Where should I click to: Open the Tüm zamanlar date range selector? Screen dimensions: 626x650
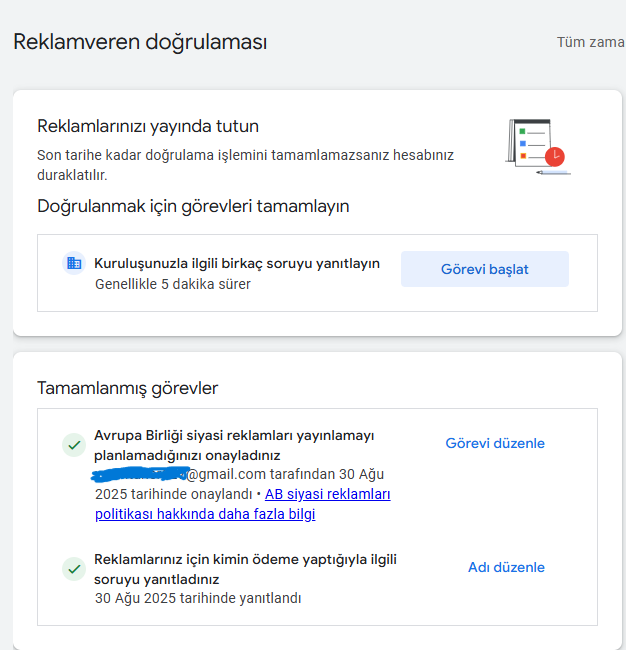click(x=591, y=42)
